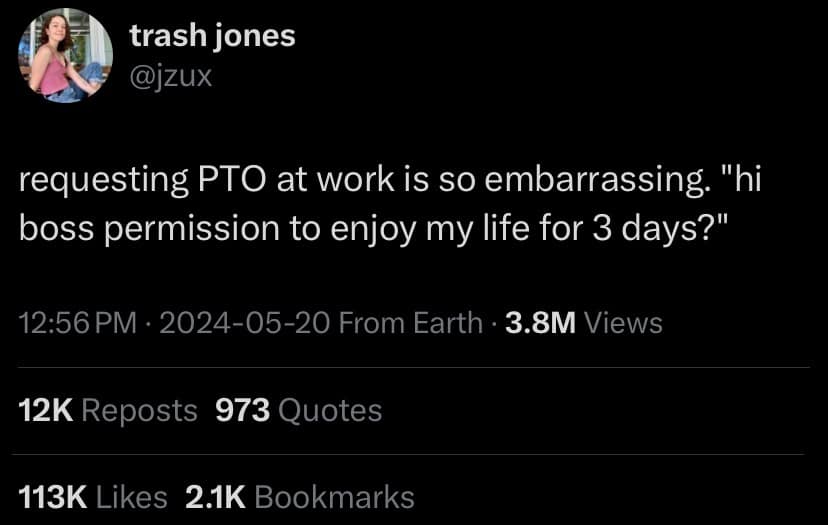Click the From Earth location label
The width and height of the screenshot is (828, 525).
coord(411,323)
